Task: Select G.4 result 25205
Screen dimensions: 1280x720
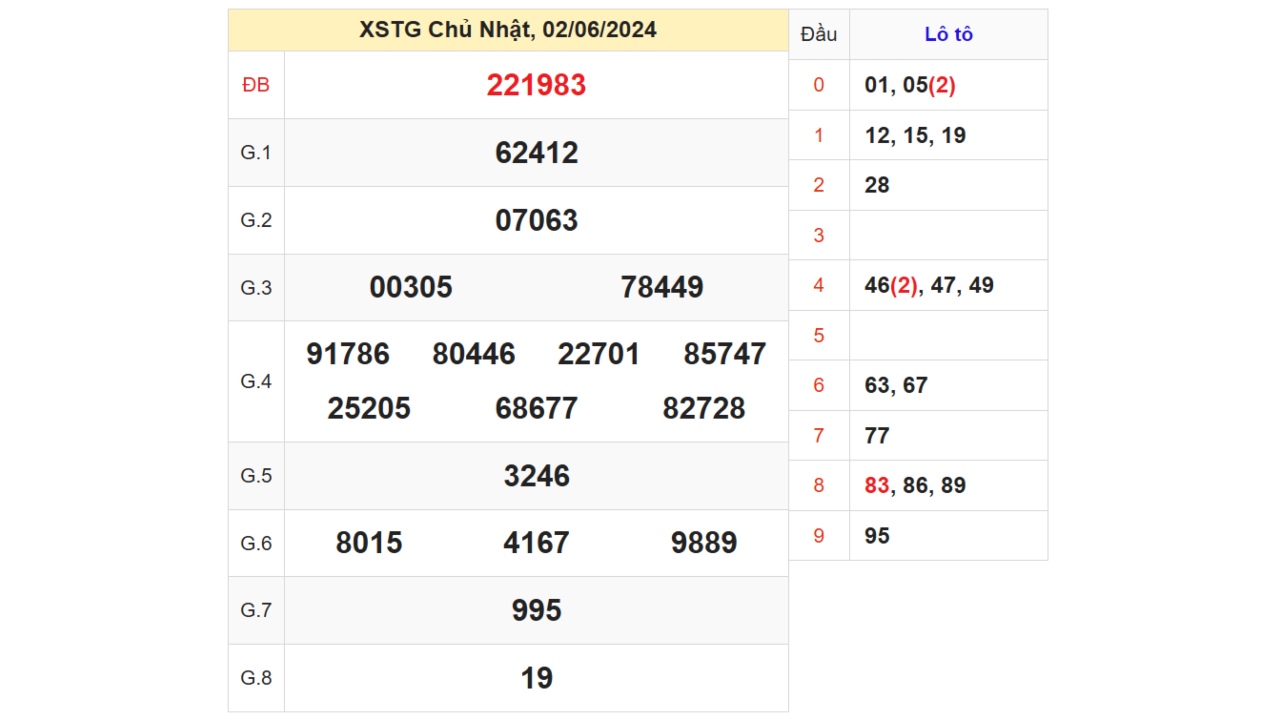Action: pyautogui.click(x=369, y=409)
